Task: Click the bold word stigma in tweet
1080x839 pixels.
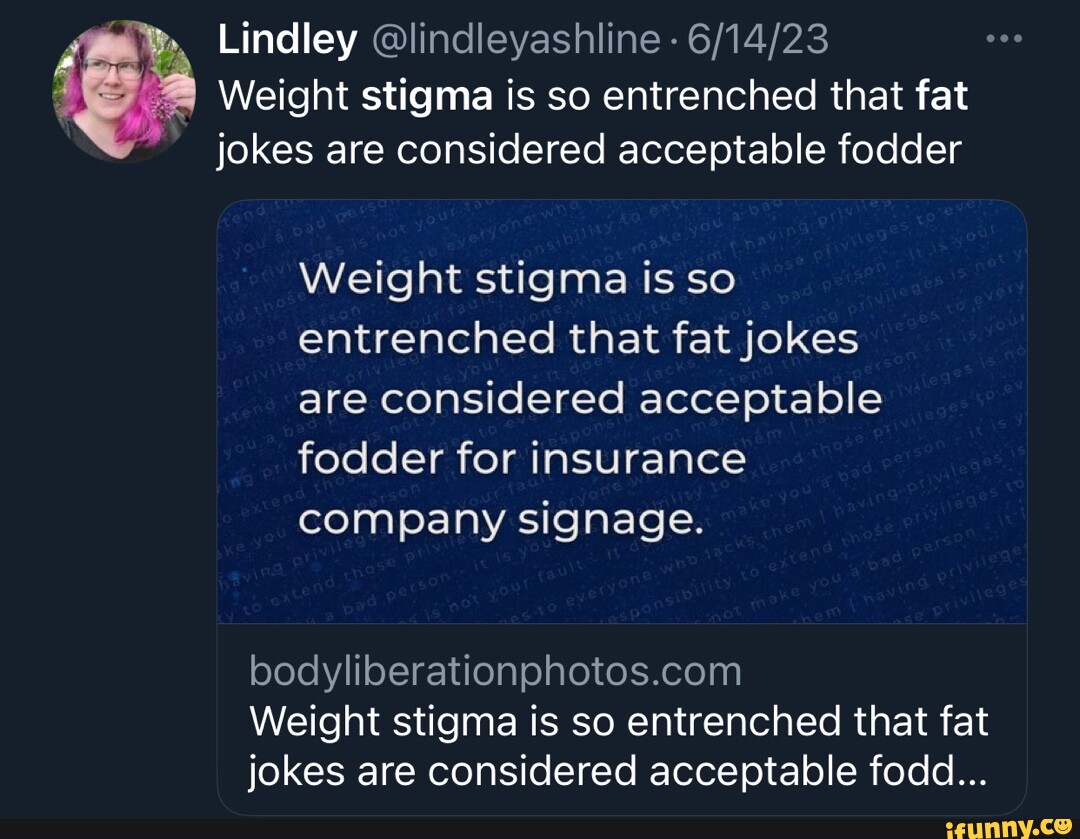Action: pyautogui.click(x=427, y=96)
